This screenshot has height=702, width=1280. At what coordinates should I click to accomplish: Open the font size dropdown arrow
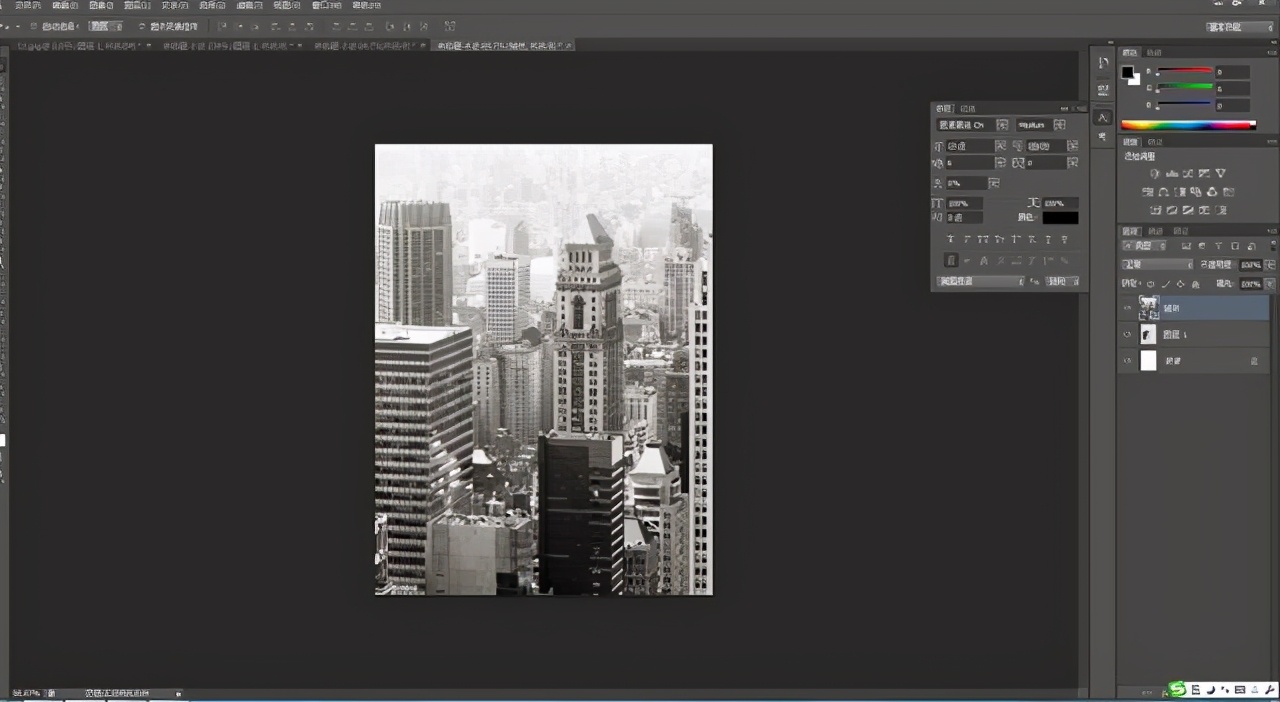click(1000, 146)
